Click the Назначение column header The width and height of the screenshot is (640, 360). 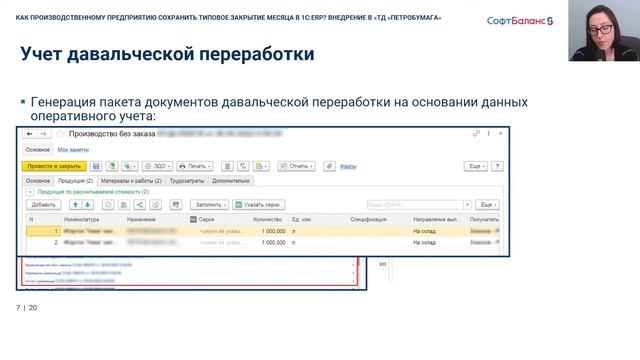(141, 220)
